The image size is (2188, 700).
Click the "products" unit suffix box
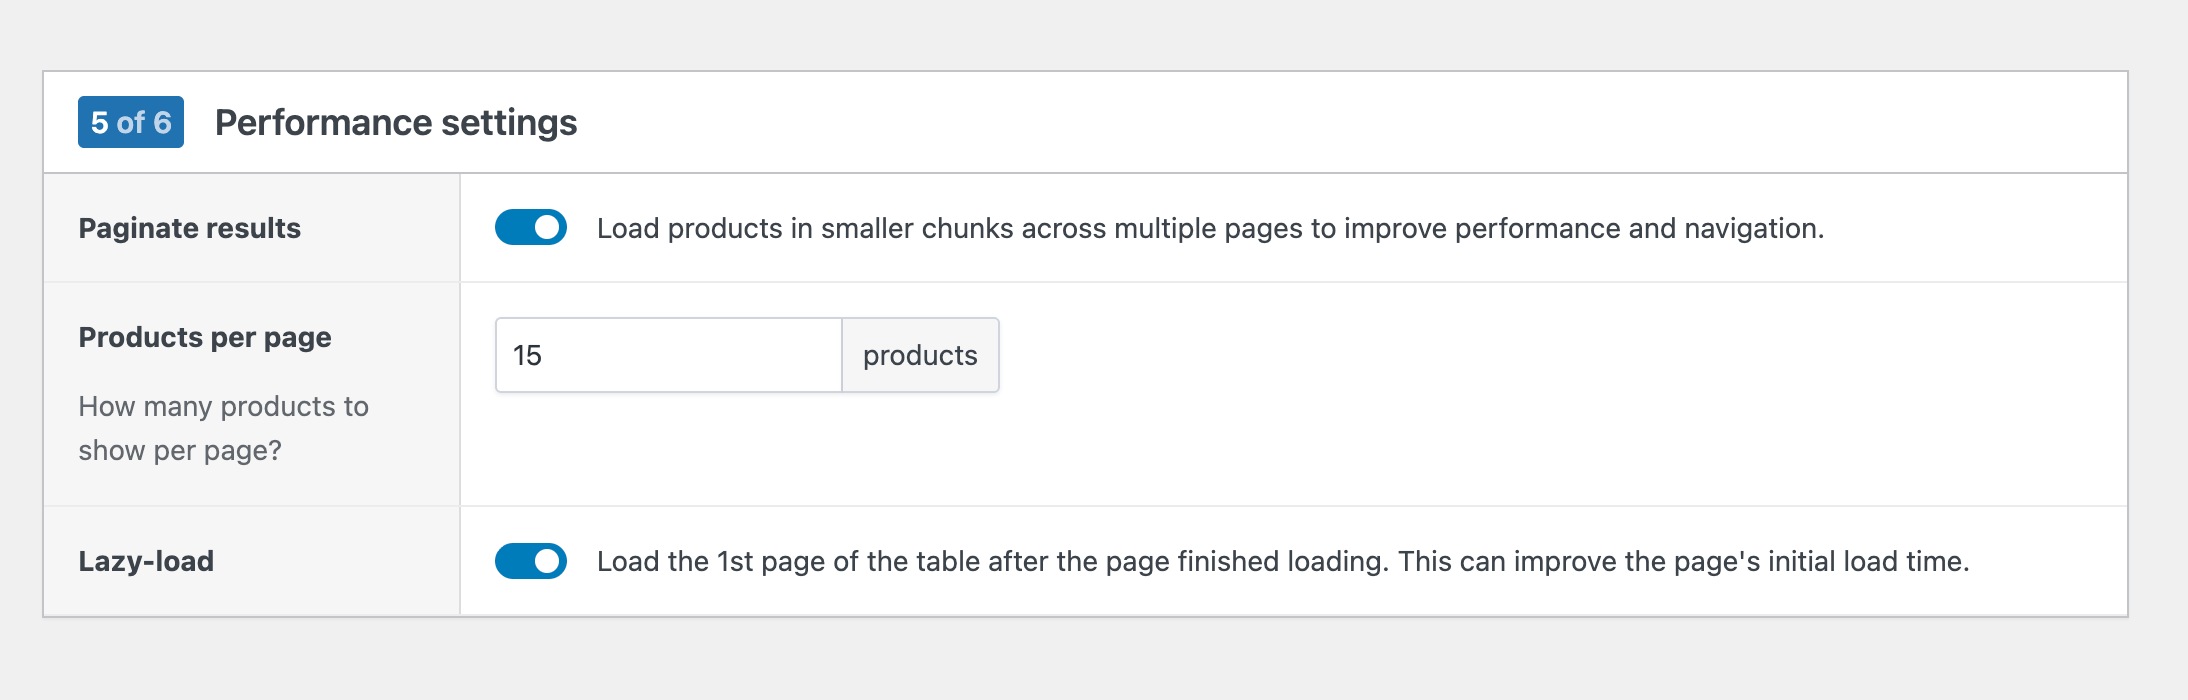point(920,355)
